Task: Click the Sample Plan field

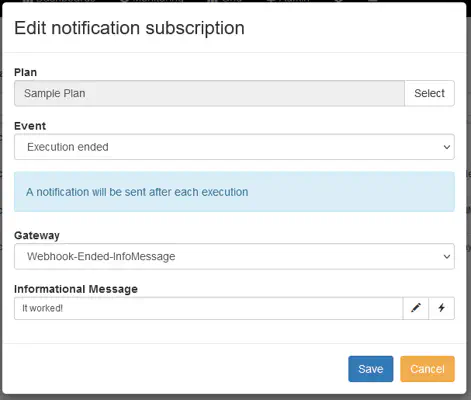Action: pyautogui.click(x=209, y=93)
